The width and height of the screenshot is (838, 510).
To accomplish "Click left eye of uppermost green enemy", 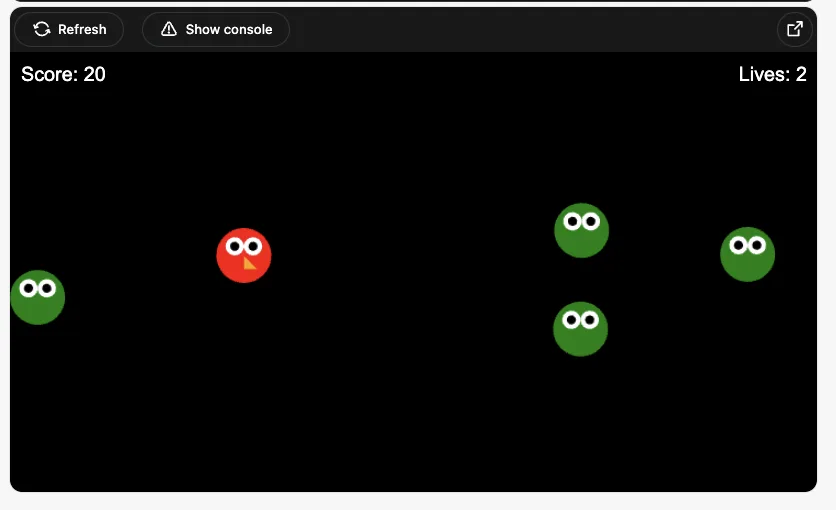I will click(x=573, y=221).
